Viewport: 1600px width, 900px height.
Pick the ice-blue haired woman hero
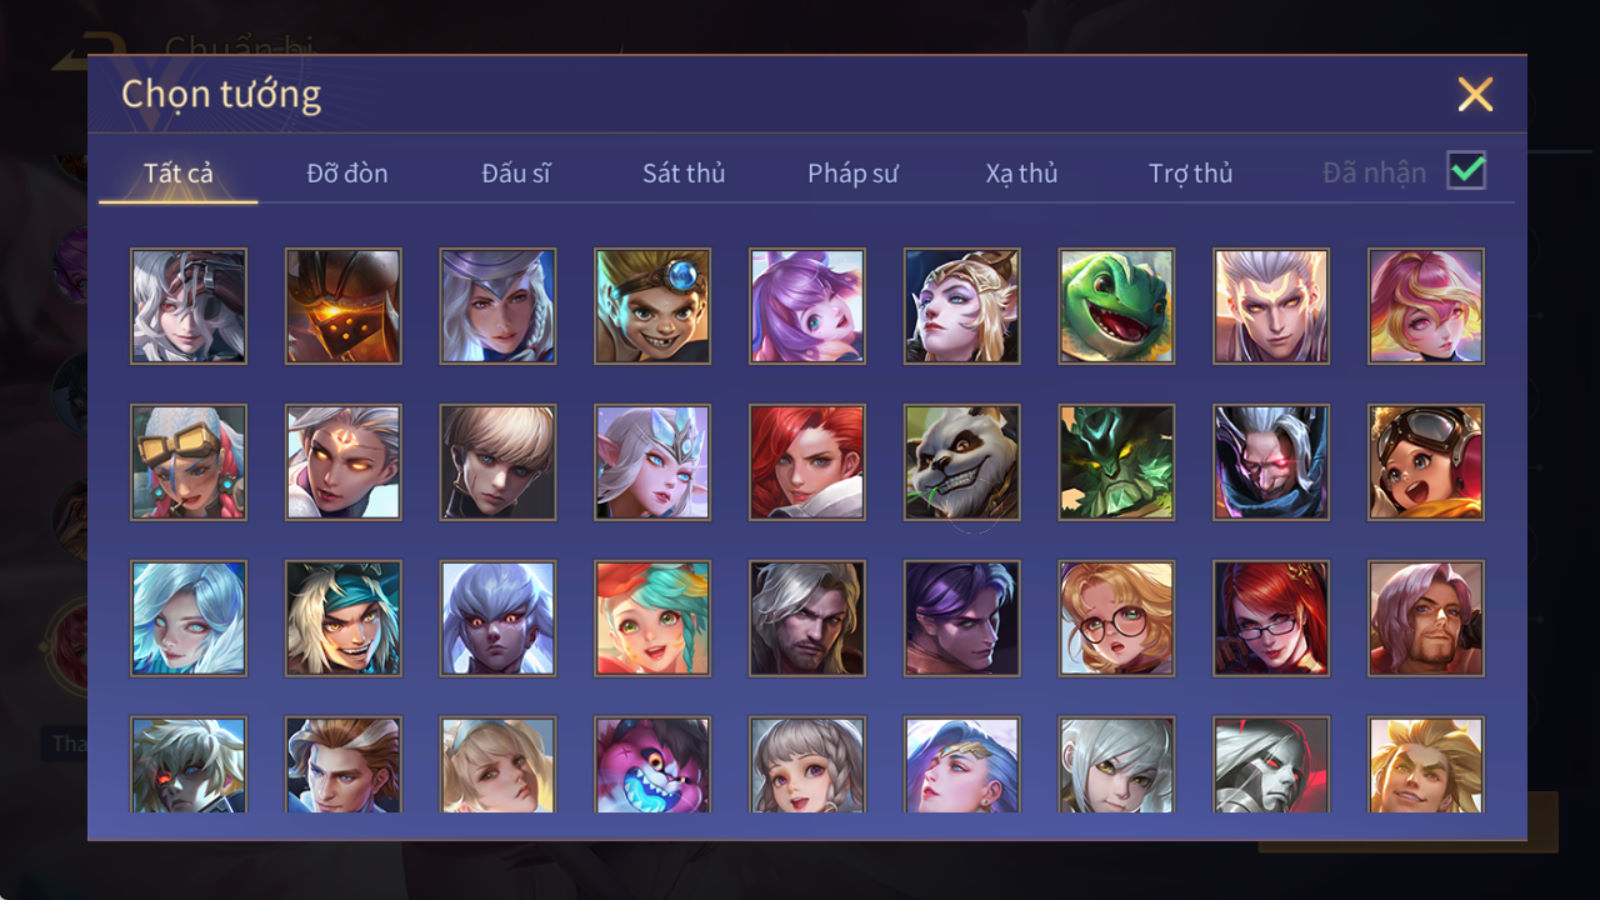point(188,618)
